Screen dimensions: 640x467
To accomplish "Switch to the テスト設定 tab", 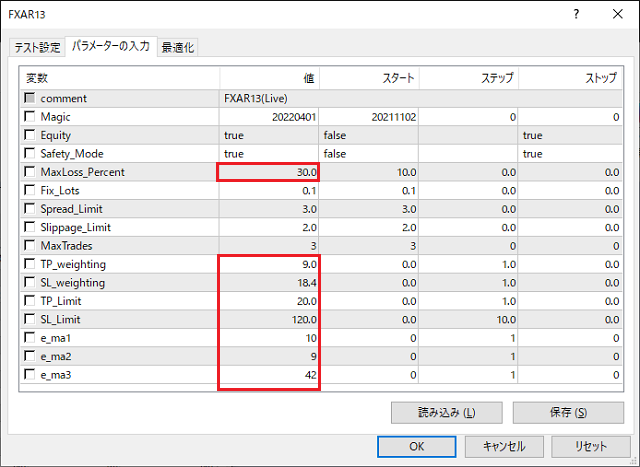I will [x=37, y=47].
